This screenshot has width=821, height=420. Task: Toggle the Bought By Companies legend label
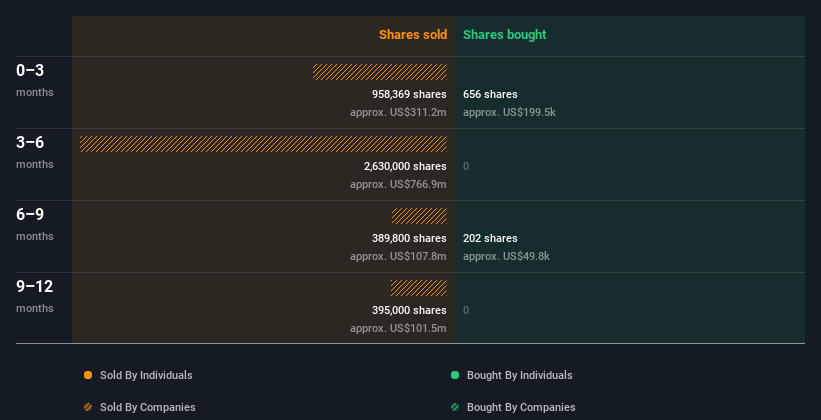click(x=521, y=407)
